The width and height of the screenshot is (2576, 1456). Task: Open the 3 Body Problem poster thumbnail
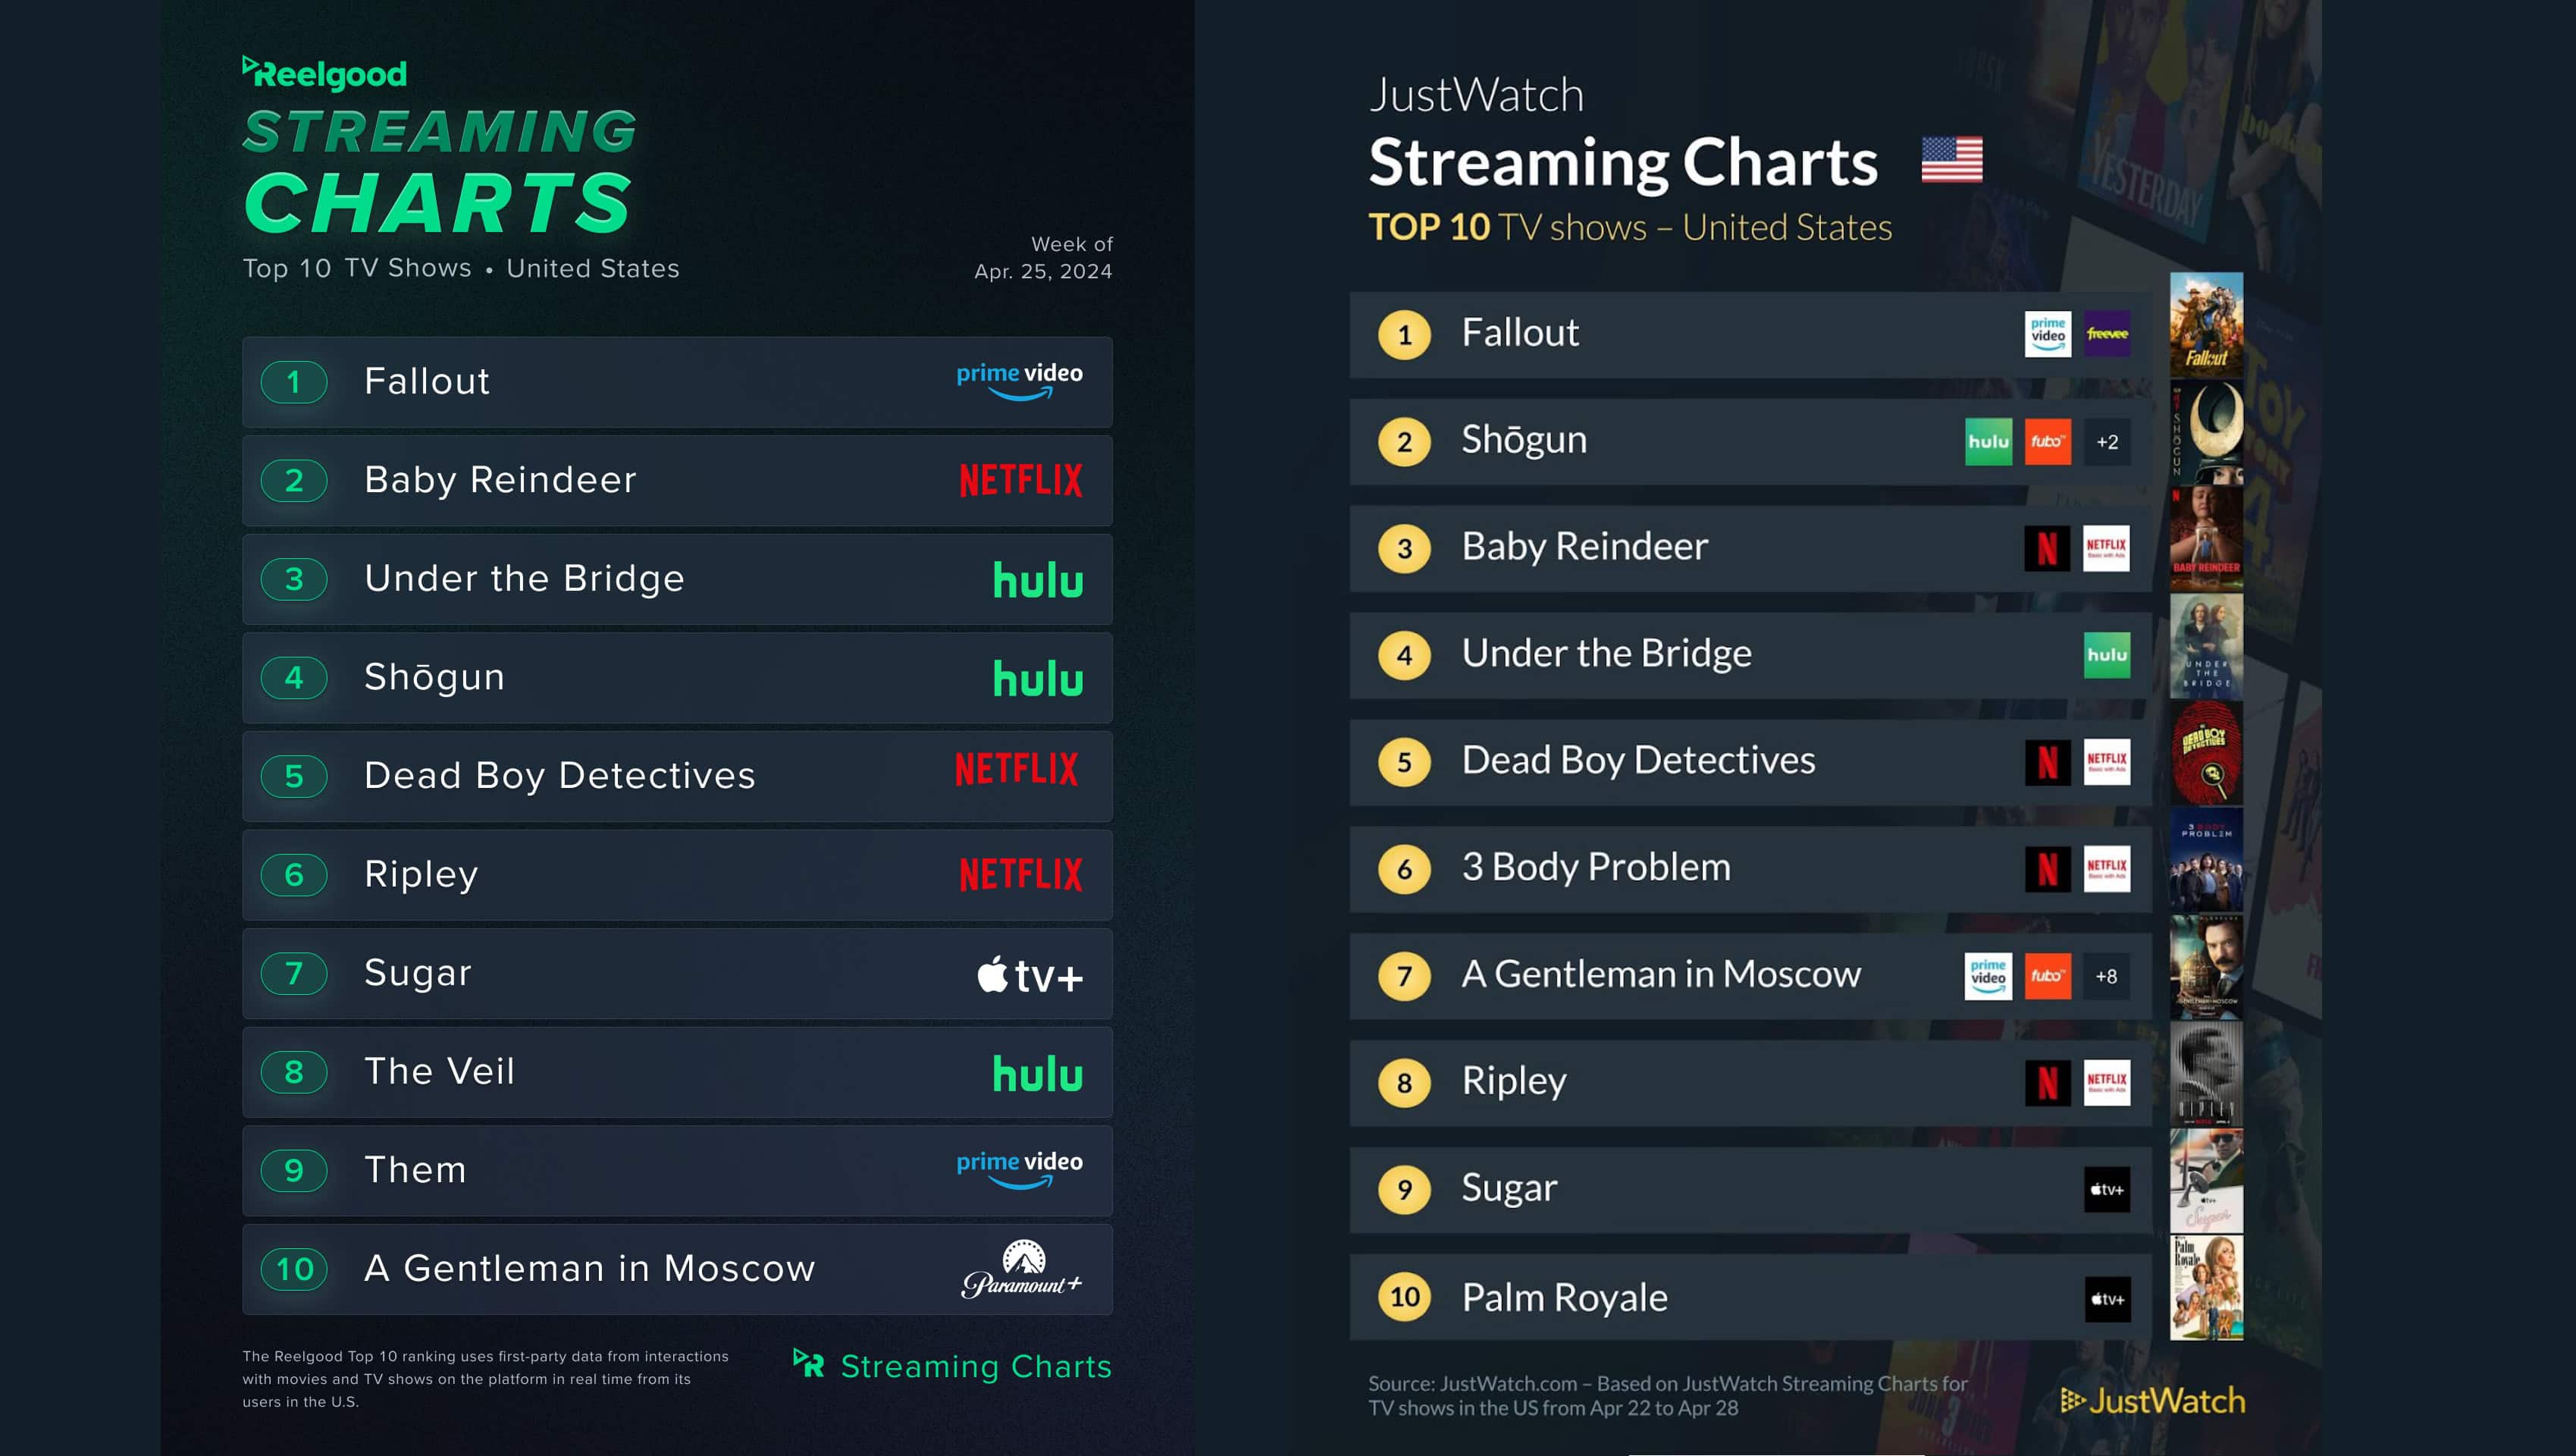point(2206,860)
